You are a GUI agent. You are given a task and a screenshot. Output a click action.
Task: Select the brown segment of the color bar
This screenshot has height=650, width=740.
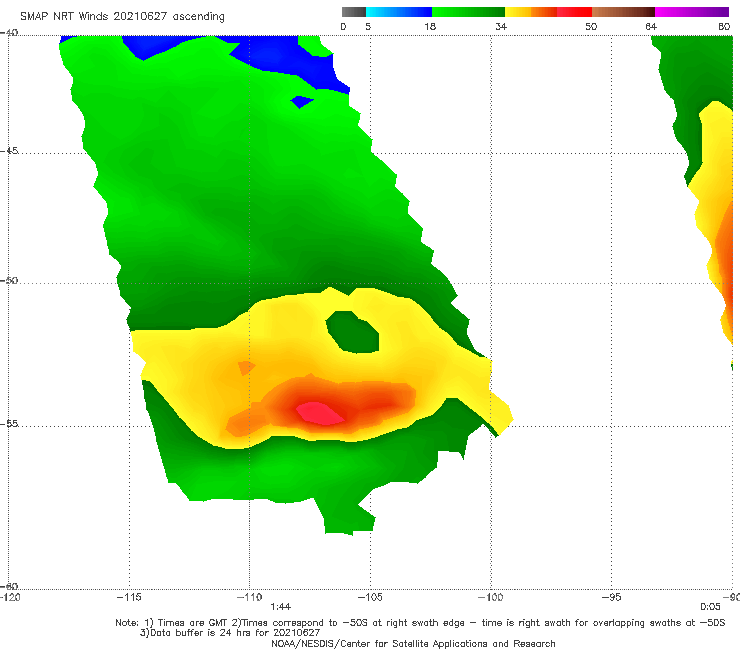point(623,12)
